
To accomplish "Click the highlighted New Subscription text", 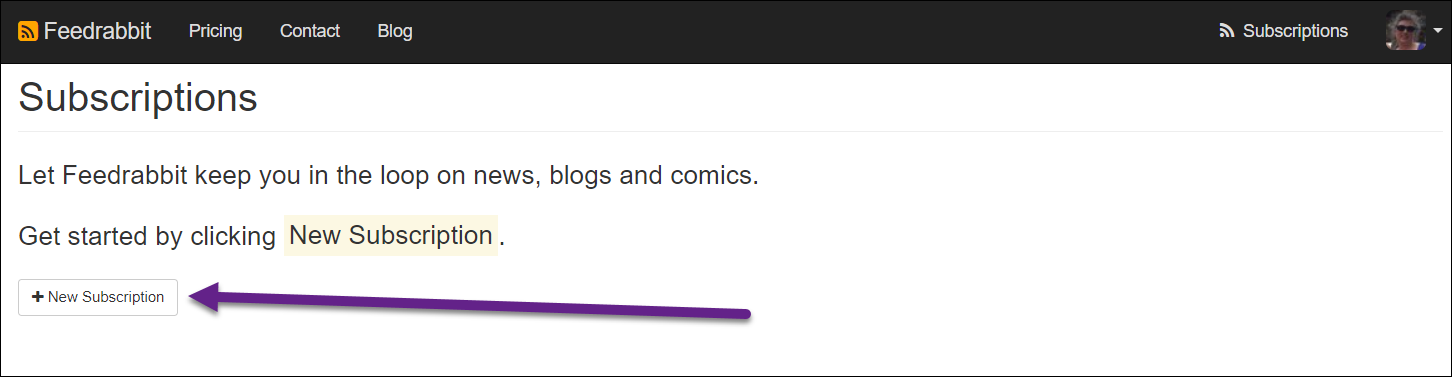I will coord(391,235).
